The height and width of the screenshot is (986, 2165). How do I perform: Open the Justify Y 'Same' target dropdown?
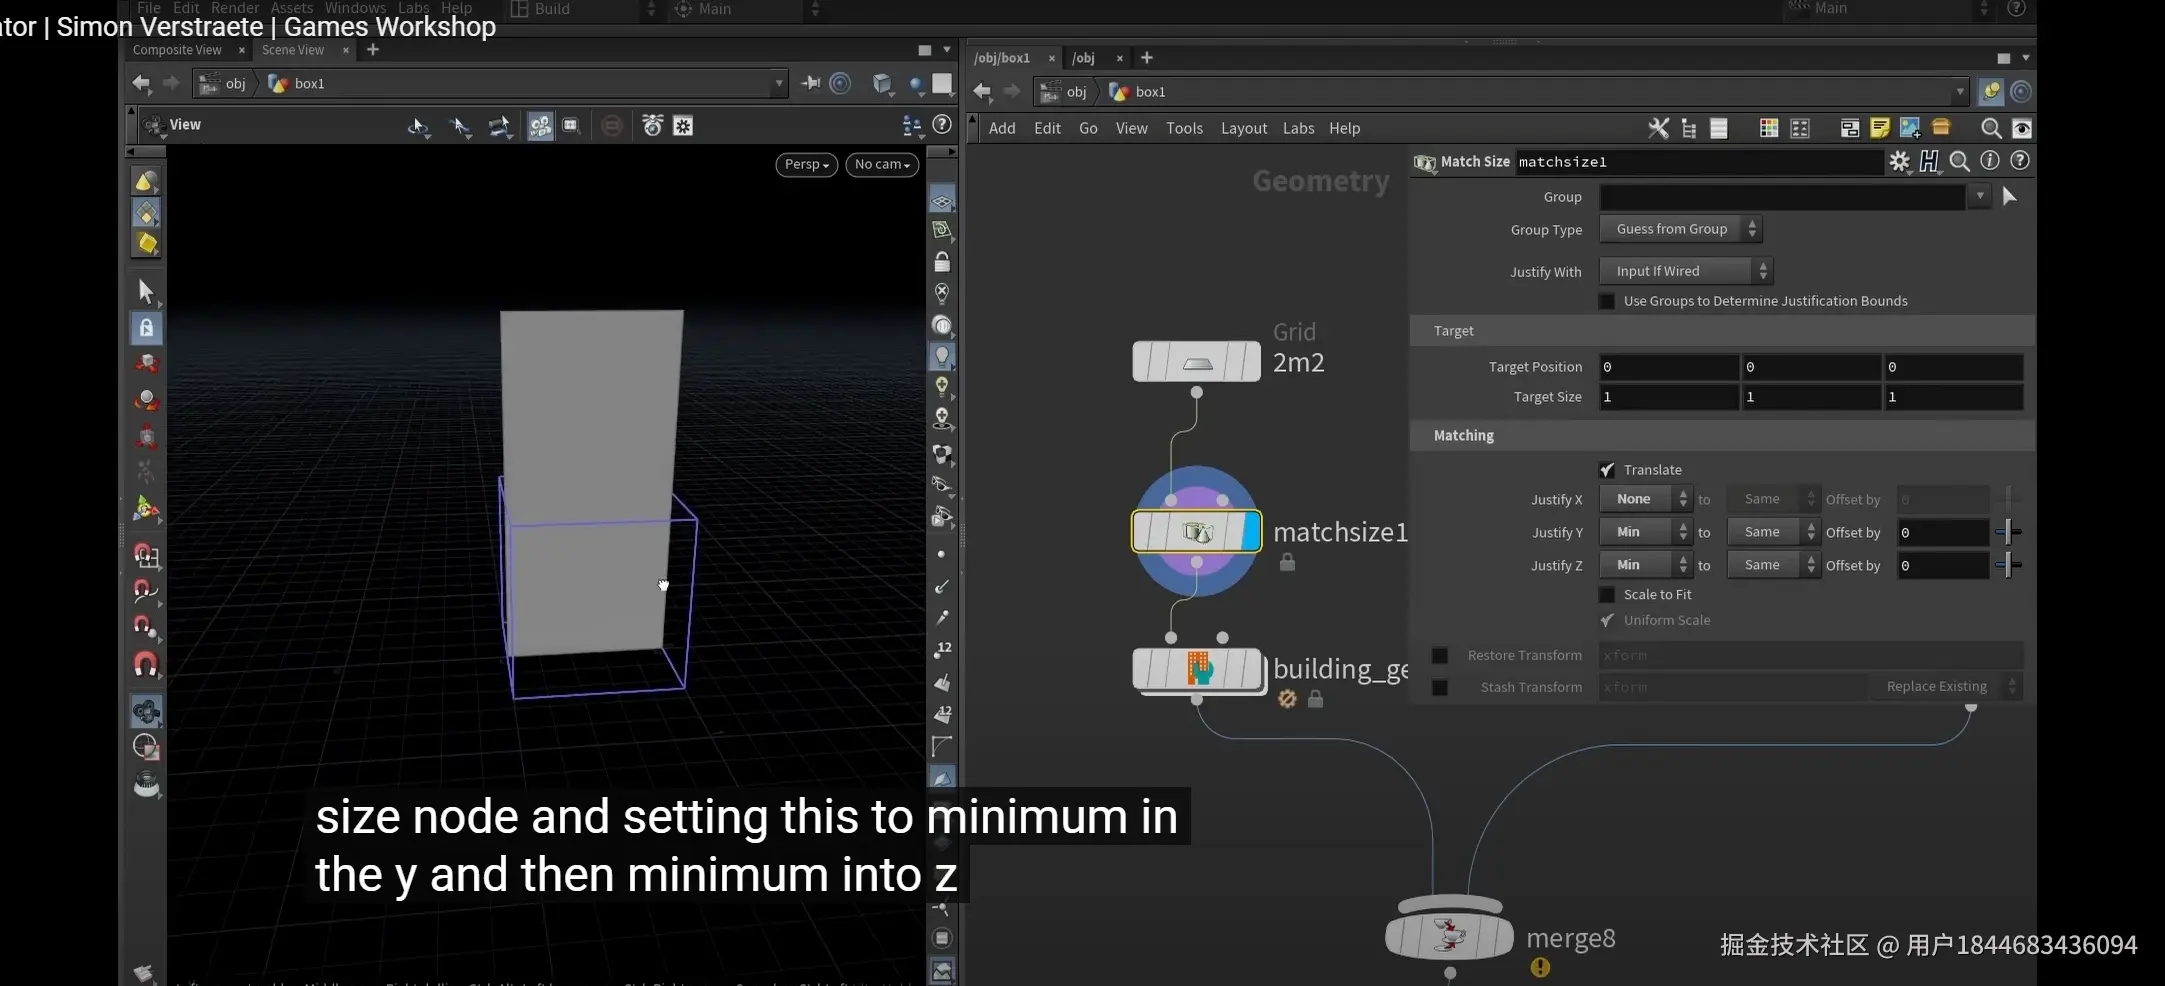tap(1774, 532)
